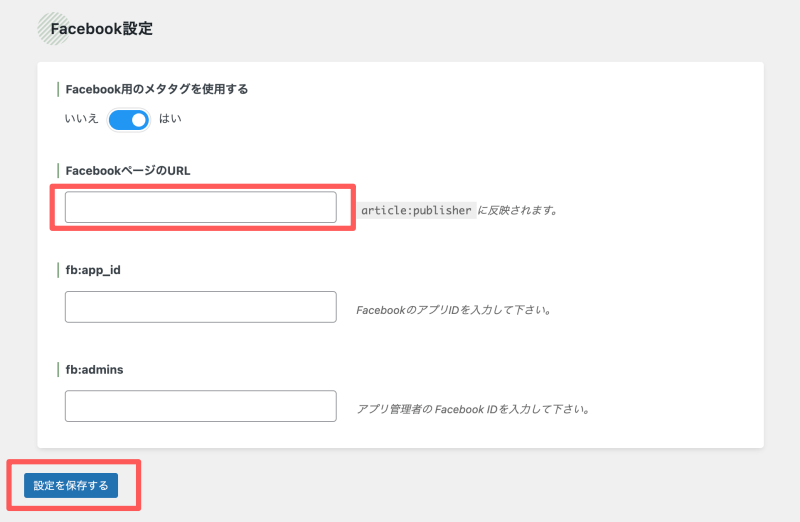Click the fb:app_id field label
The height and width of the screenshot is (522, 800).
(93, 270)
